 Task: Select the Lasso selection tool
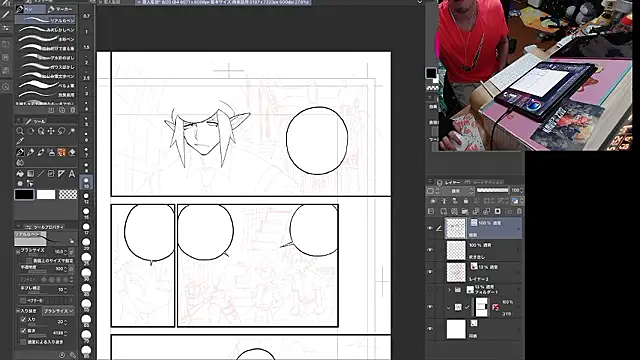[62, 131]
